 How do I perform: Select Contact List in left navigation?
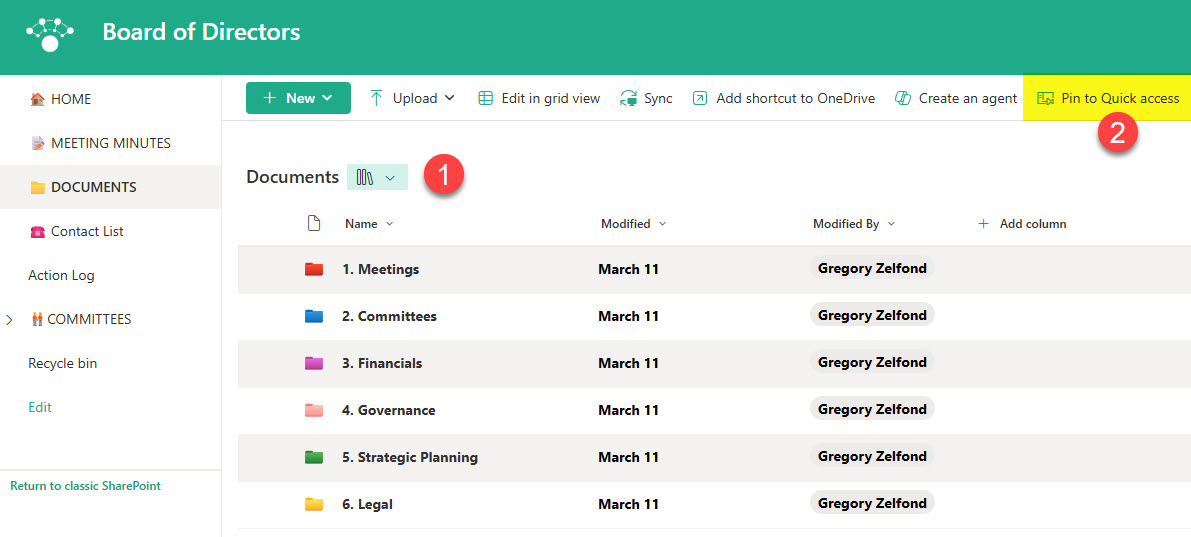tap(87, 231)
